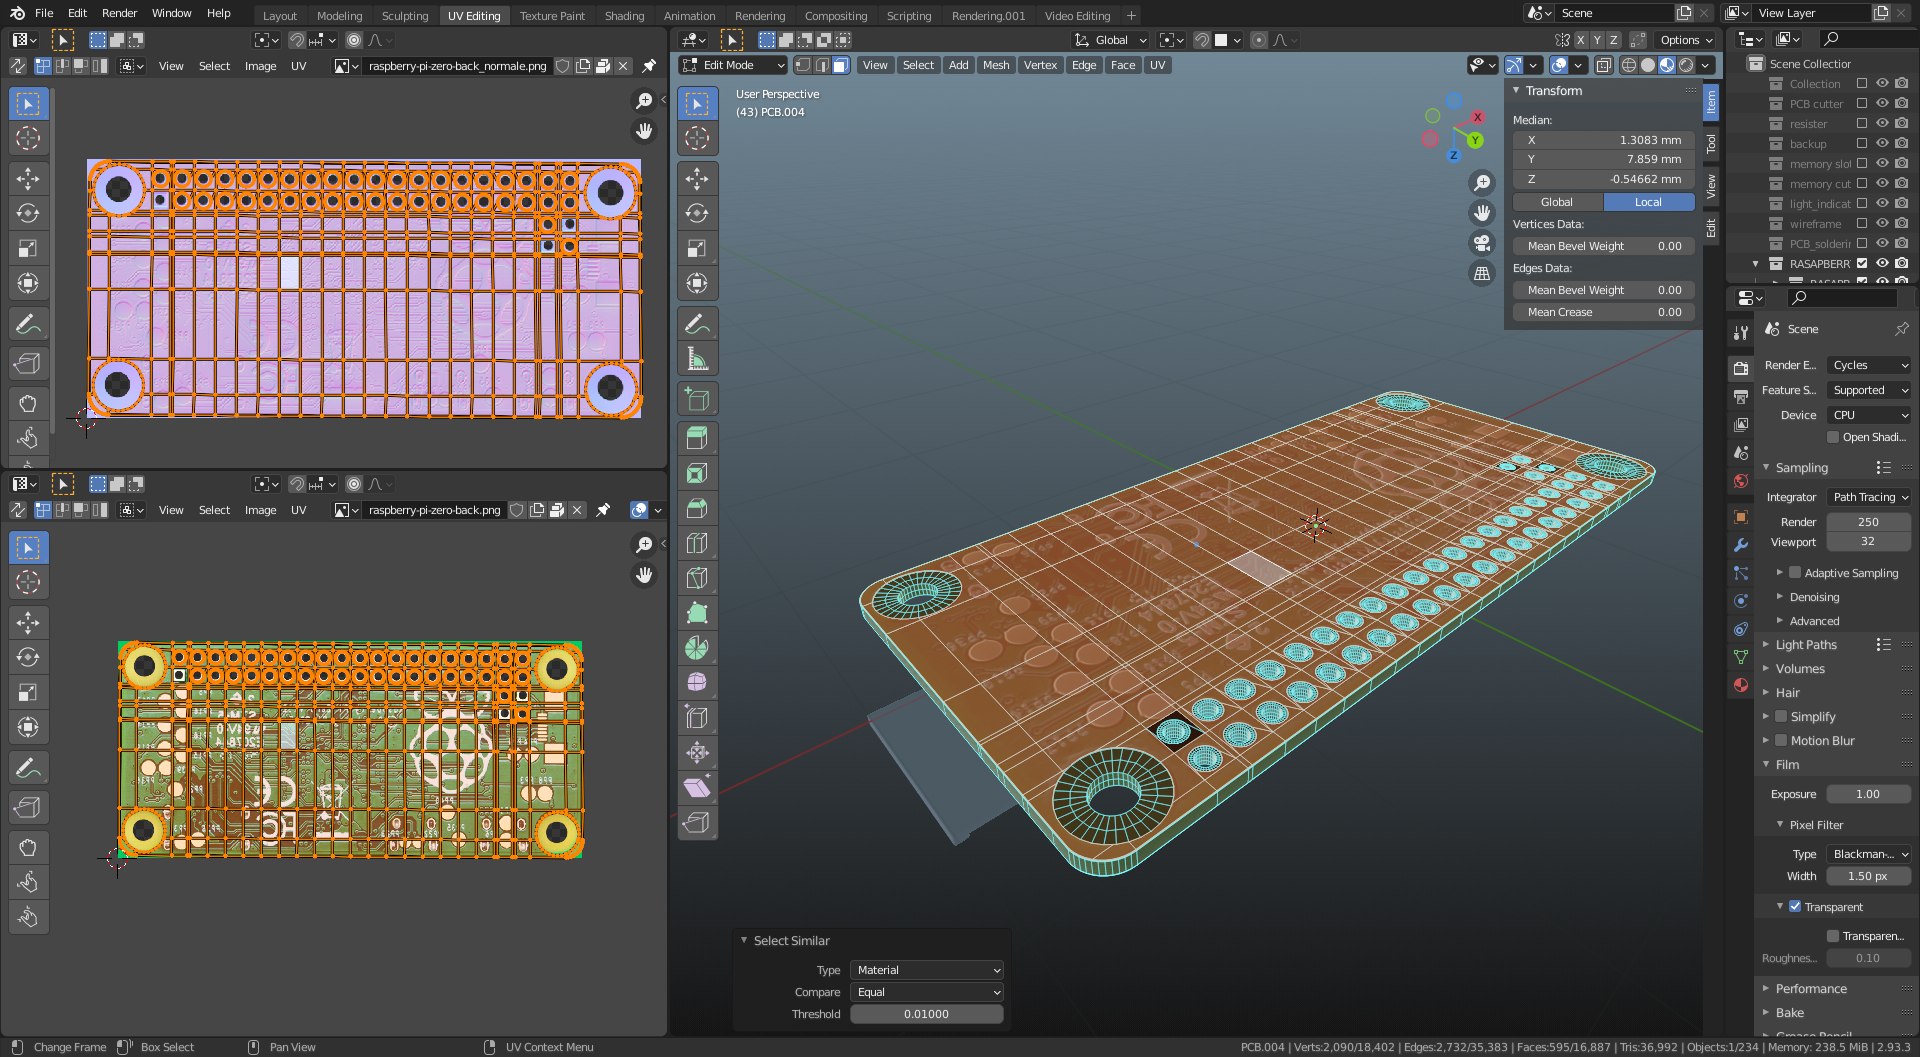Enable vertex select mode
Screen dimensions: 1920x1057
(803, 65)
